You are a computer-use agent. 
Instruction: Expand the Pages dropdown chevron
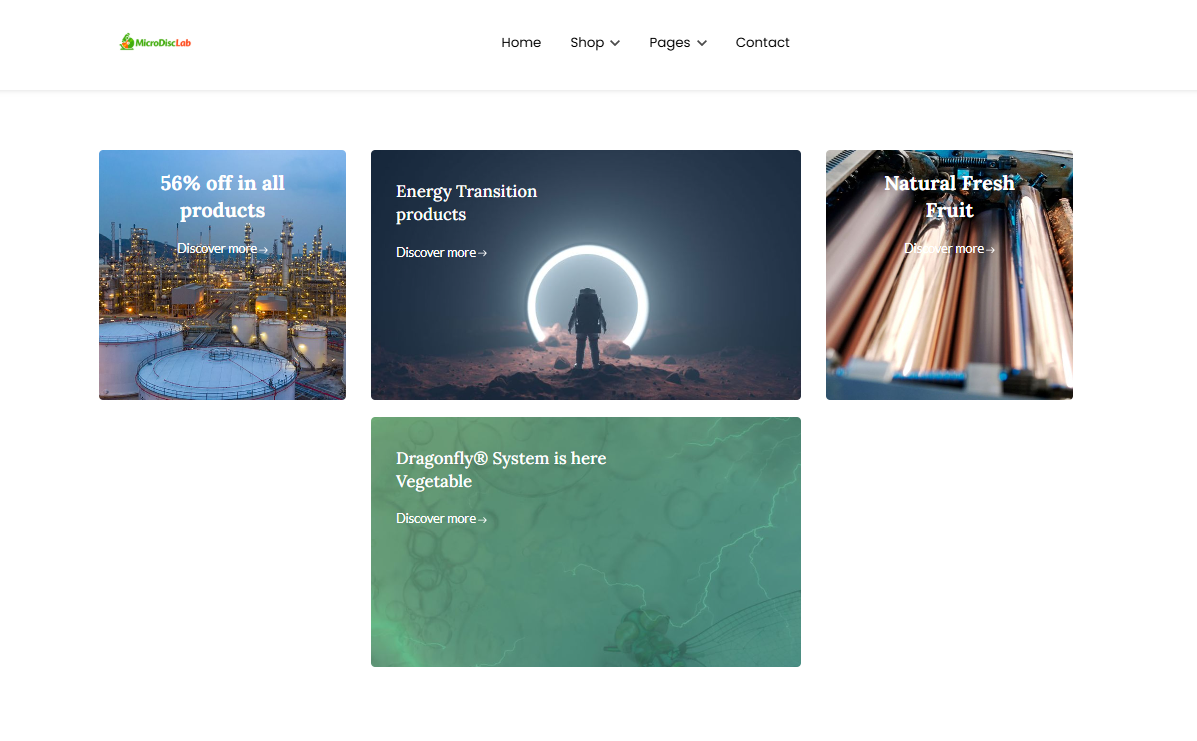click(702, 43)
